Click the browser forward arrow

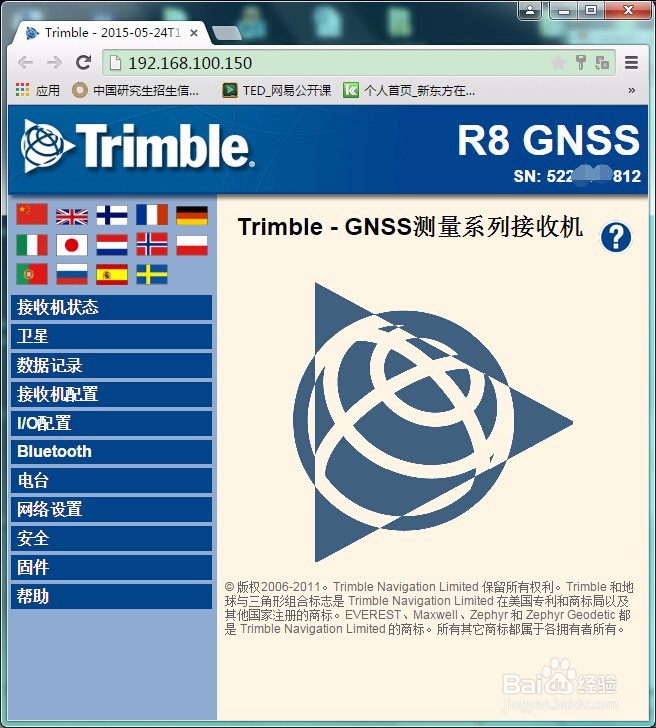(54, 63)
